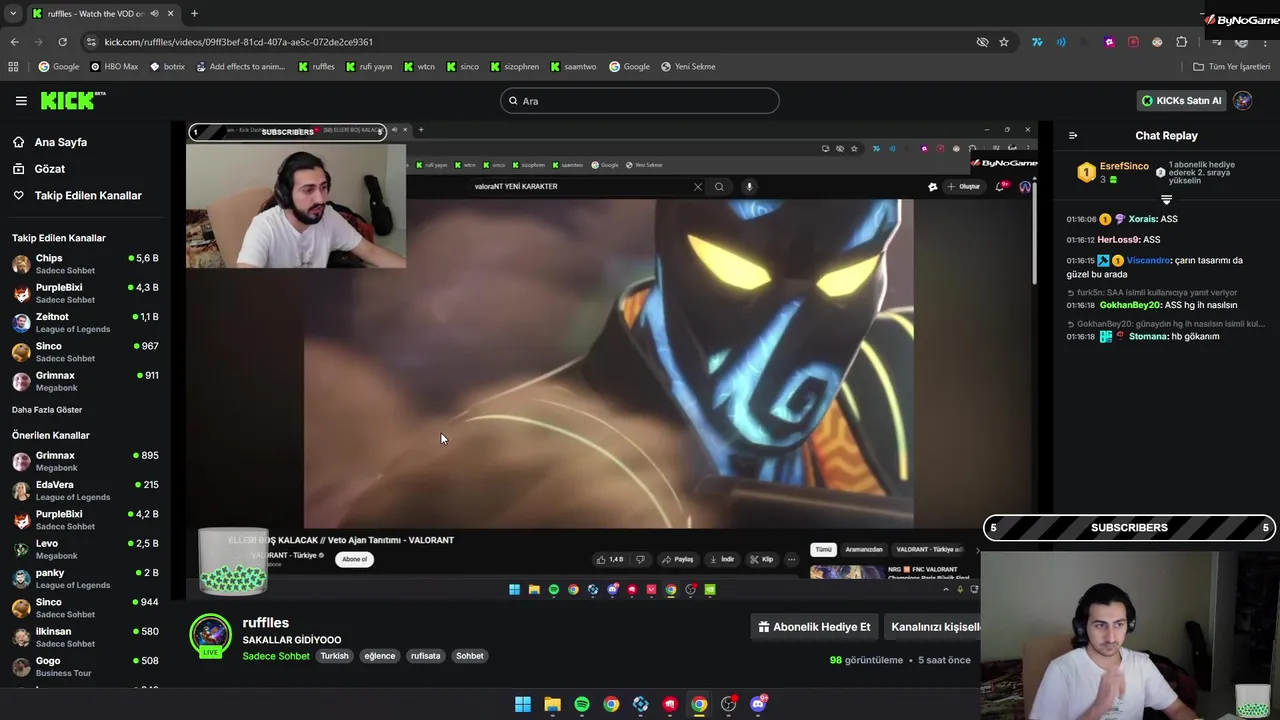
Task: Open the Kick sidebar hamburger menu
Action: [21, 101]
